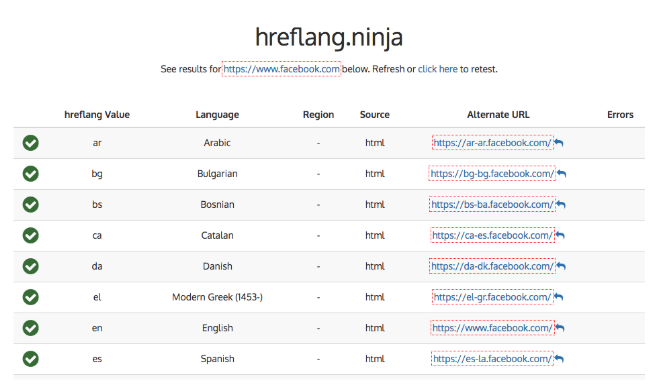Open the https://el-gr.facebook.com/ alternate URL
653x386 pixels.
[x=492, y=297]
